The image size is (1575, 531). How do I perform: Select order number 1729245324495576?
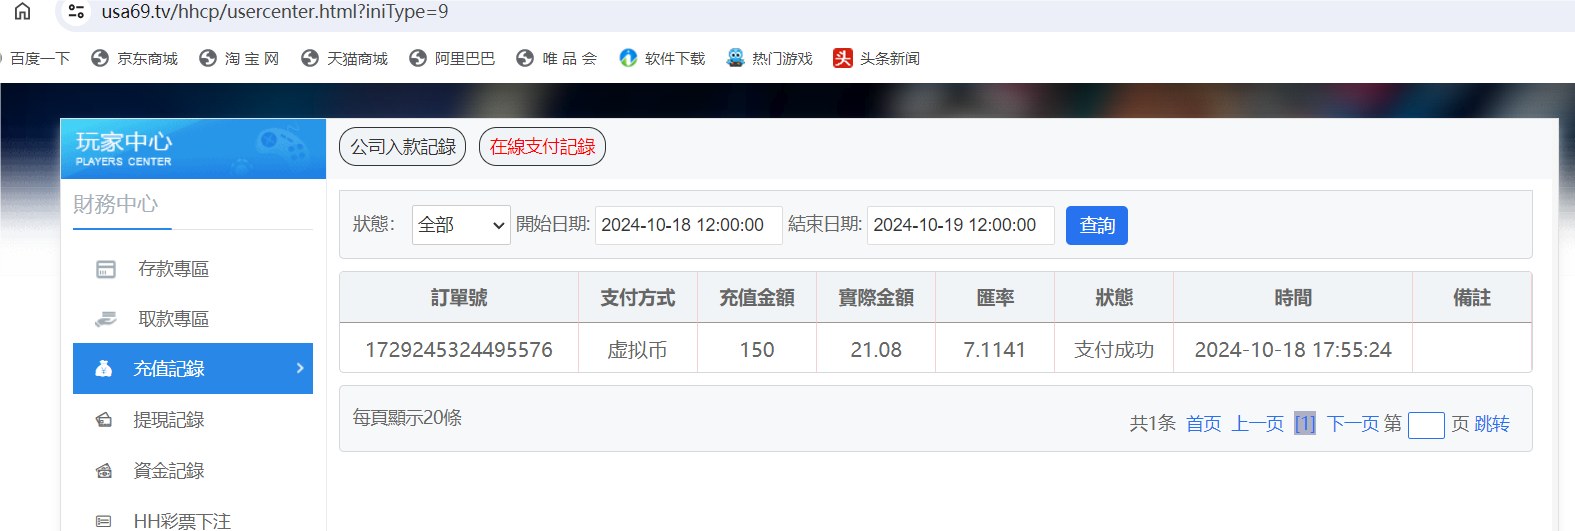pos(459,350)
